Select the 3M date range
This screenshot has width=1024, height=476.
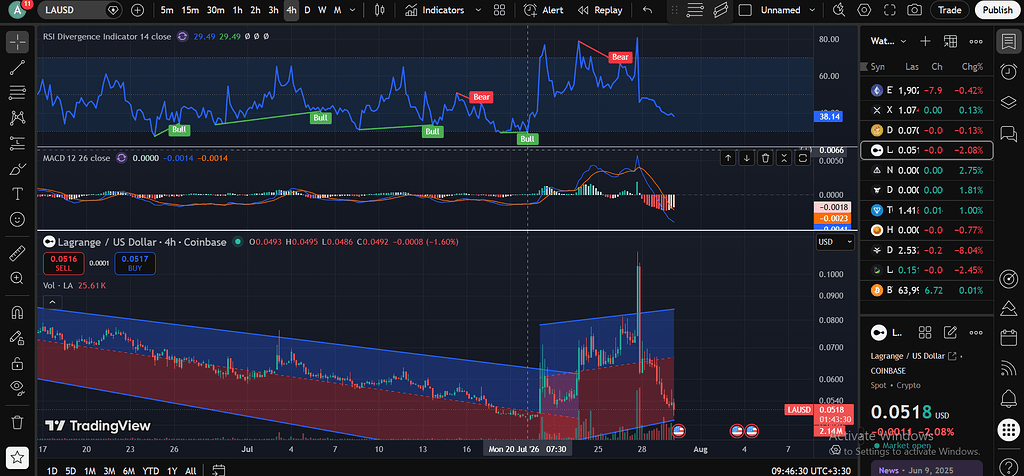tap(110, 470)
